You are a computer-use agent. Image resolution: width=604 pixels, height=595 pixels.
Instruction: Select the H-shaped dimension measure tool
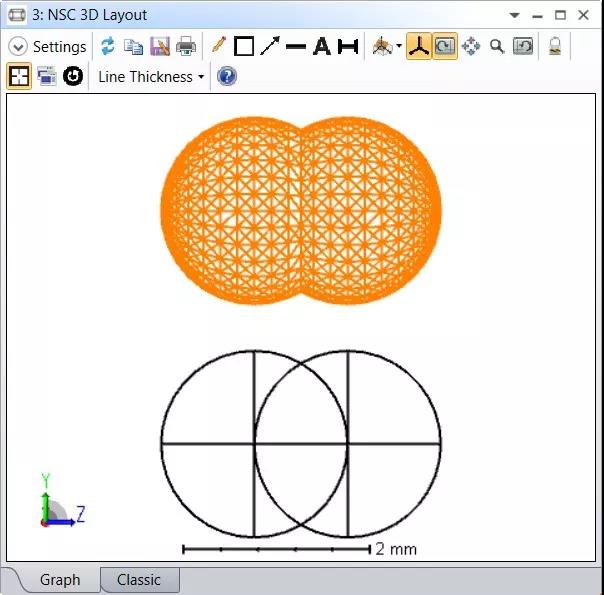coord(347,46)
